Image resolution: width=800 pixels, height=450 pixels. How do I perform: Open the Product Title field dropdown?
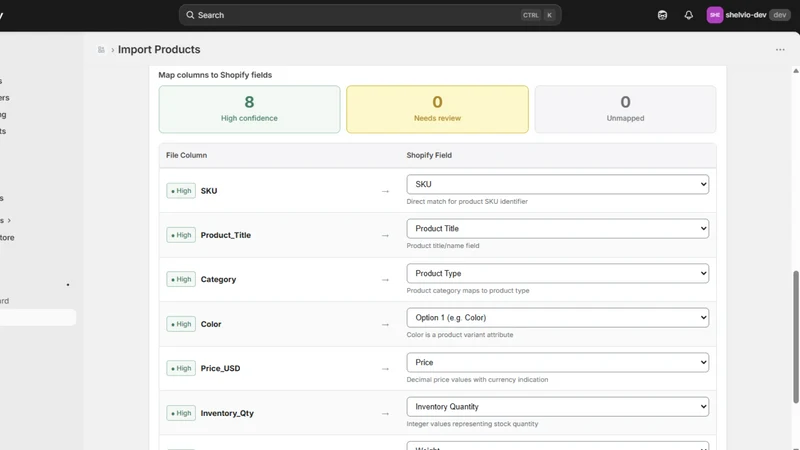point(557,229)
